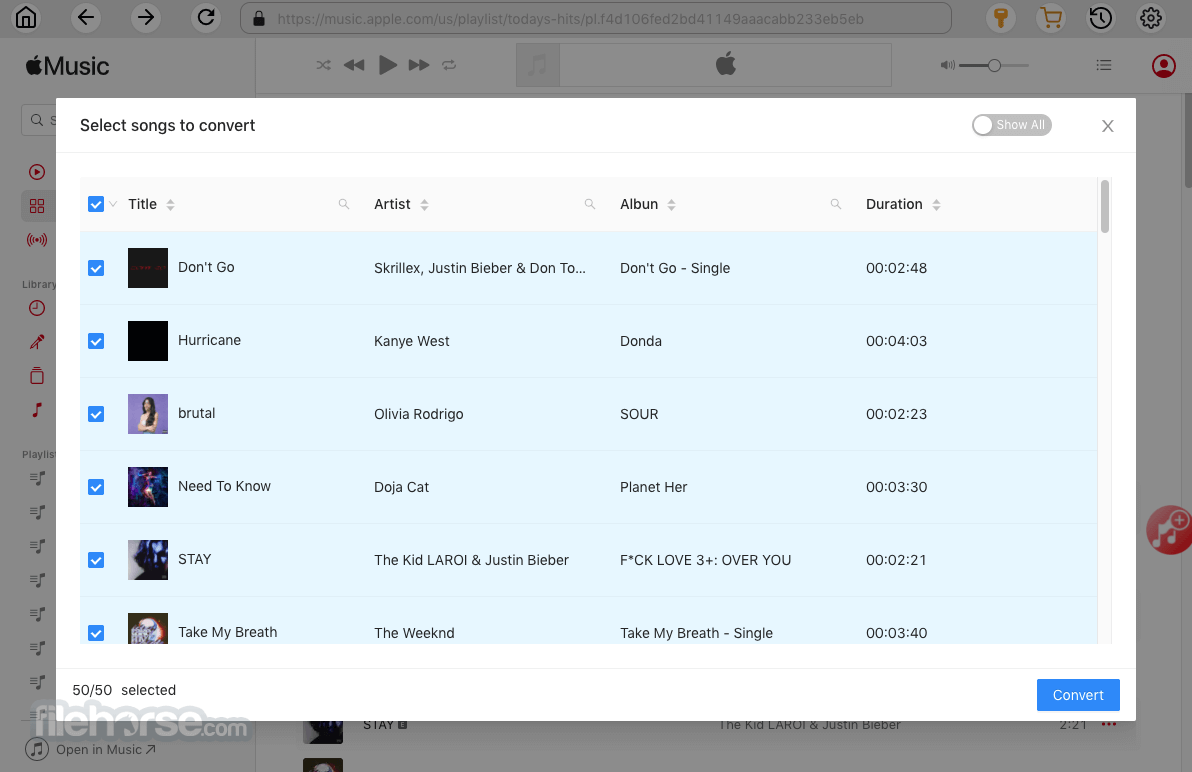
Task: Click the Don't Go album thumbnail
Action: [x=147, y=267]
